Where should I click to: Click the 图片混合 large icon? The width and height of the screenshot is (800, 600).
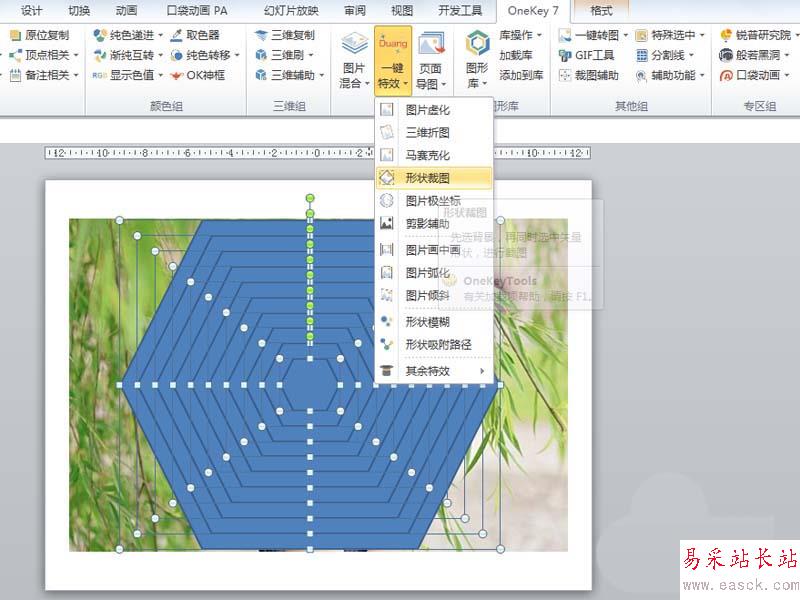pos(355,43)
